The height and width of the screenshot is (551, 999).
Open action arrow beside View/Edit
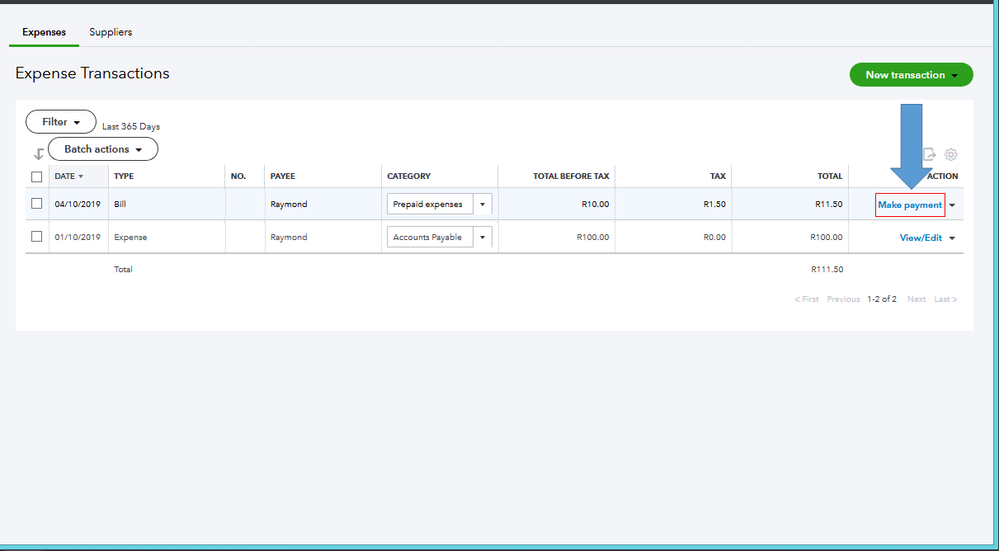[952, 238]
